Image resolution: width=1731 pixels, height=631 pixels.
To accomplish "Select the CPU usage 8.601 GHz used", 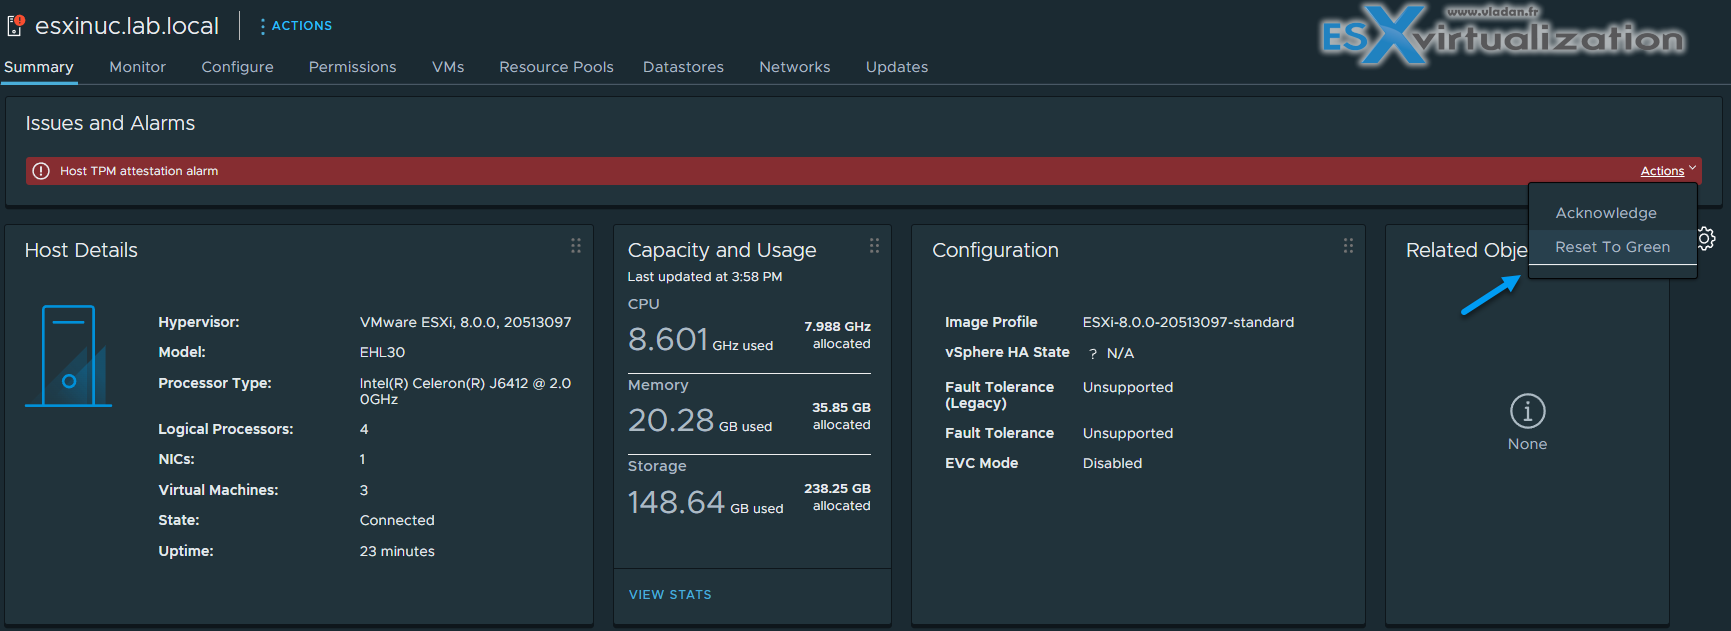I will 700,340.
